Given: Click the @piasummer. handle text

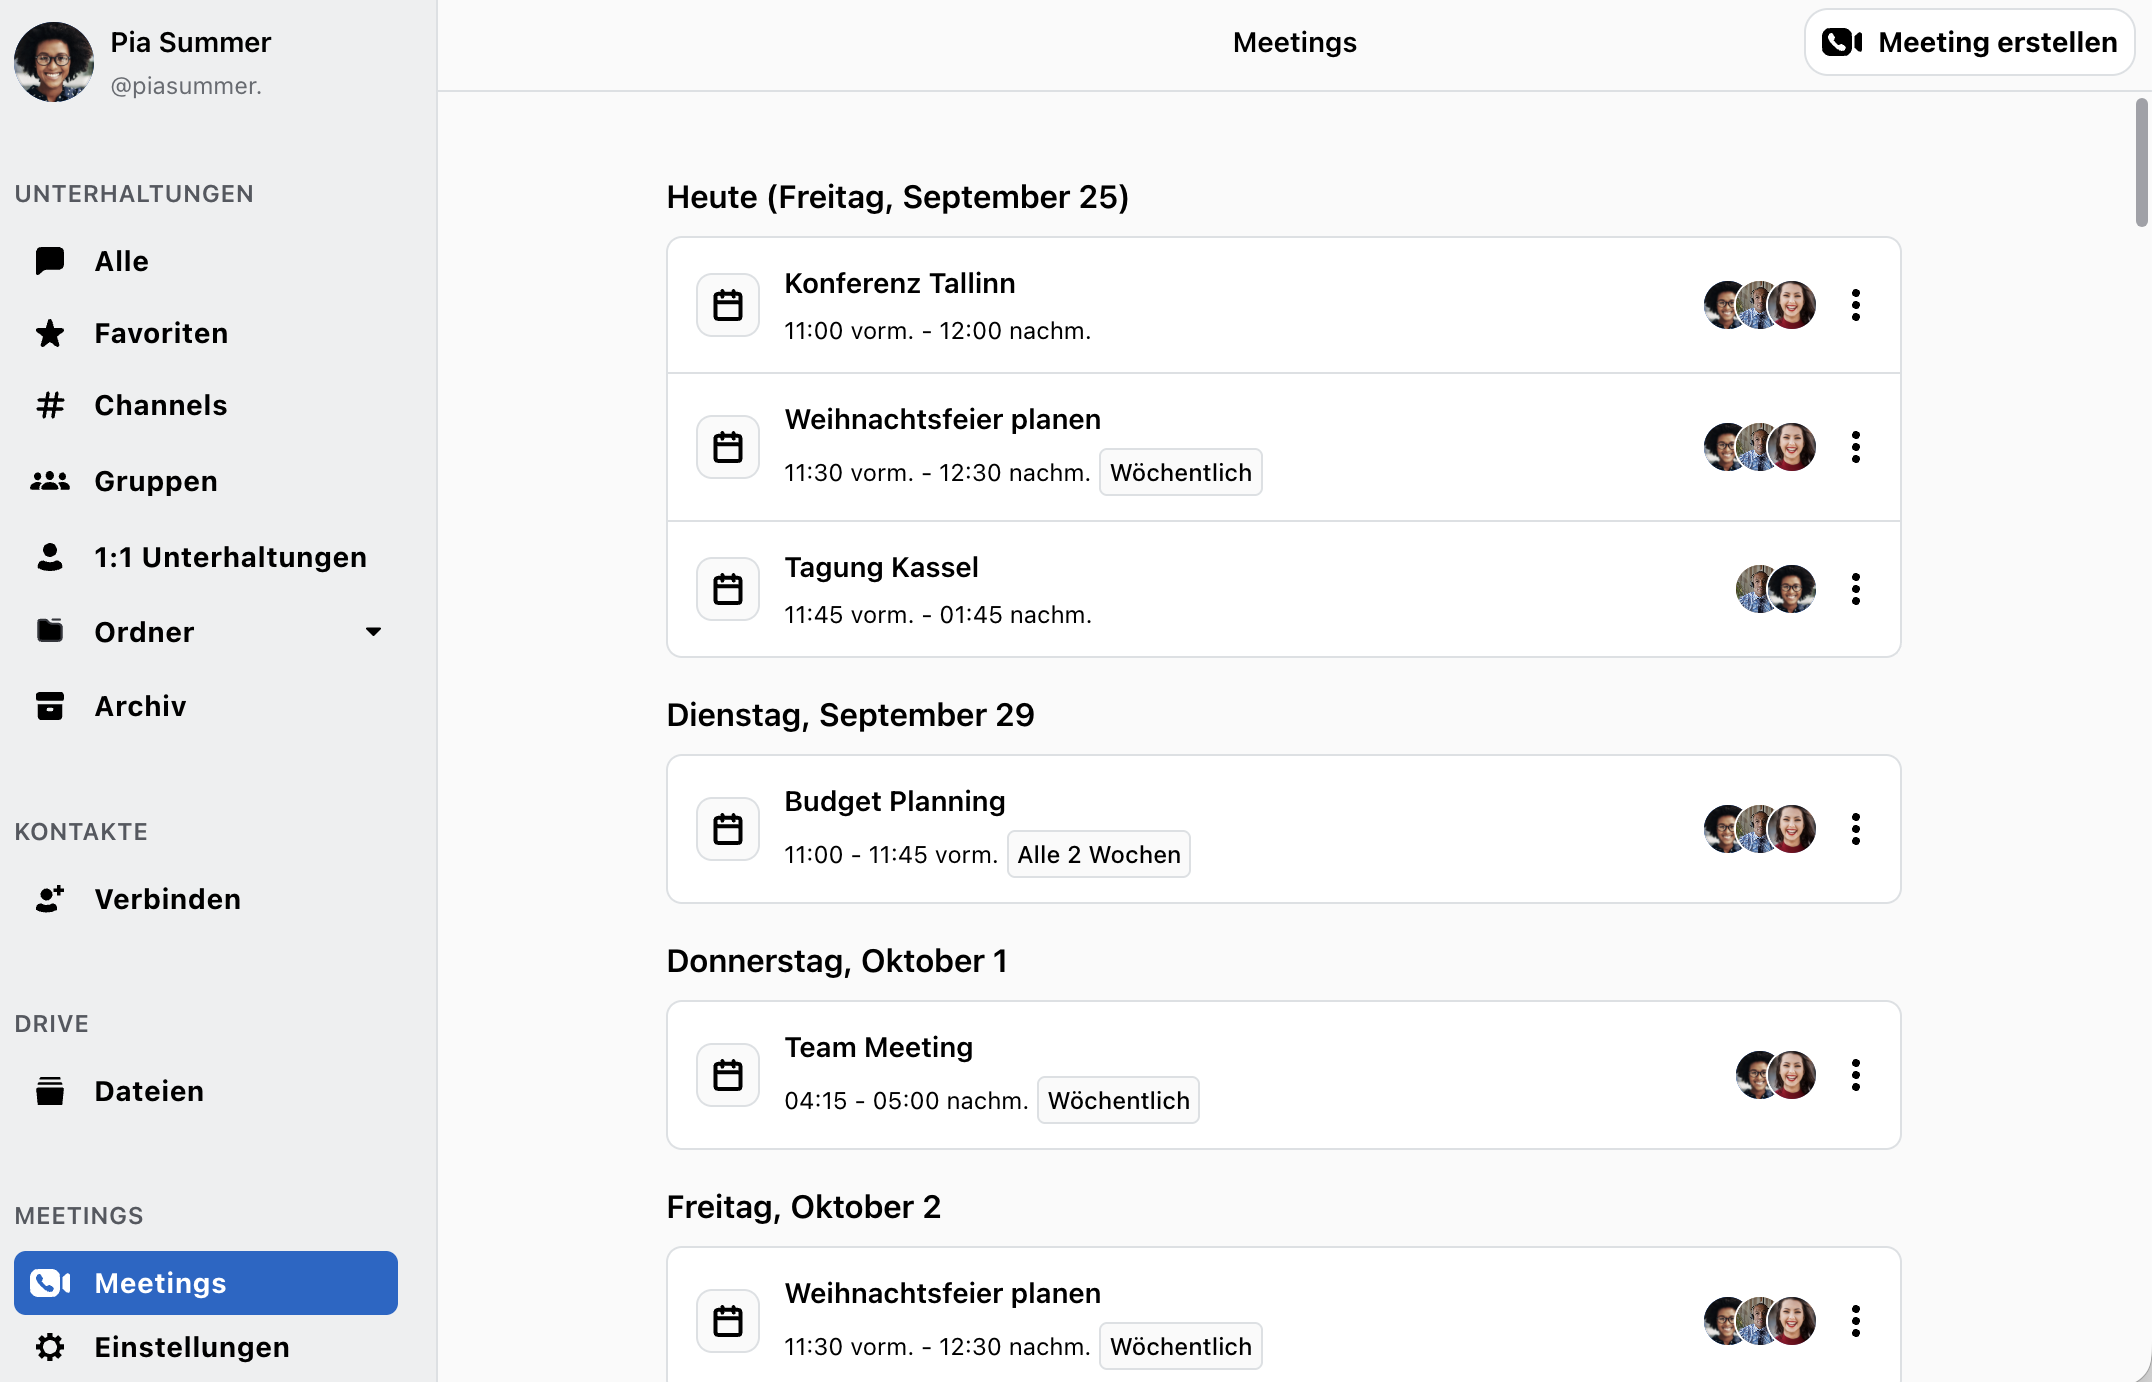Looking at the screenshot, I should (186, 86).
